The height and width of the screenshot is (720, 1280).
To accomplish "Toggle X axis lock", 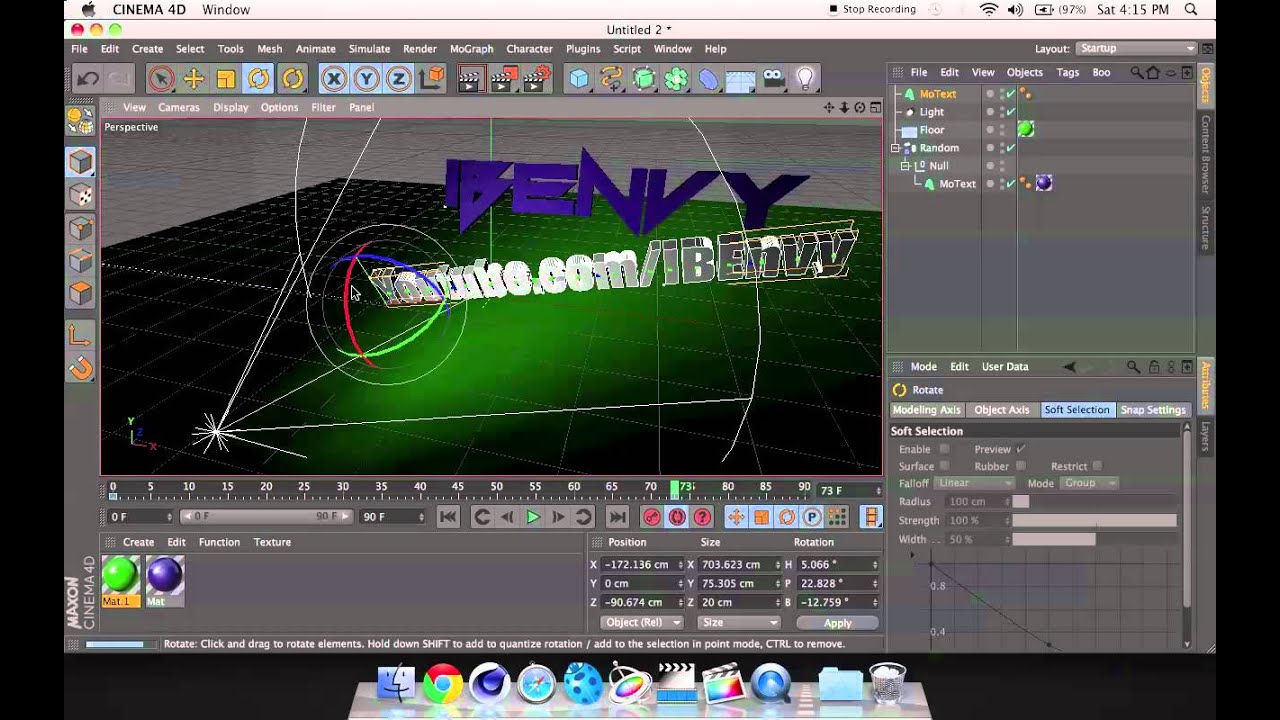I will coord(334,79).
